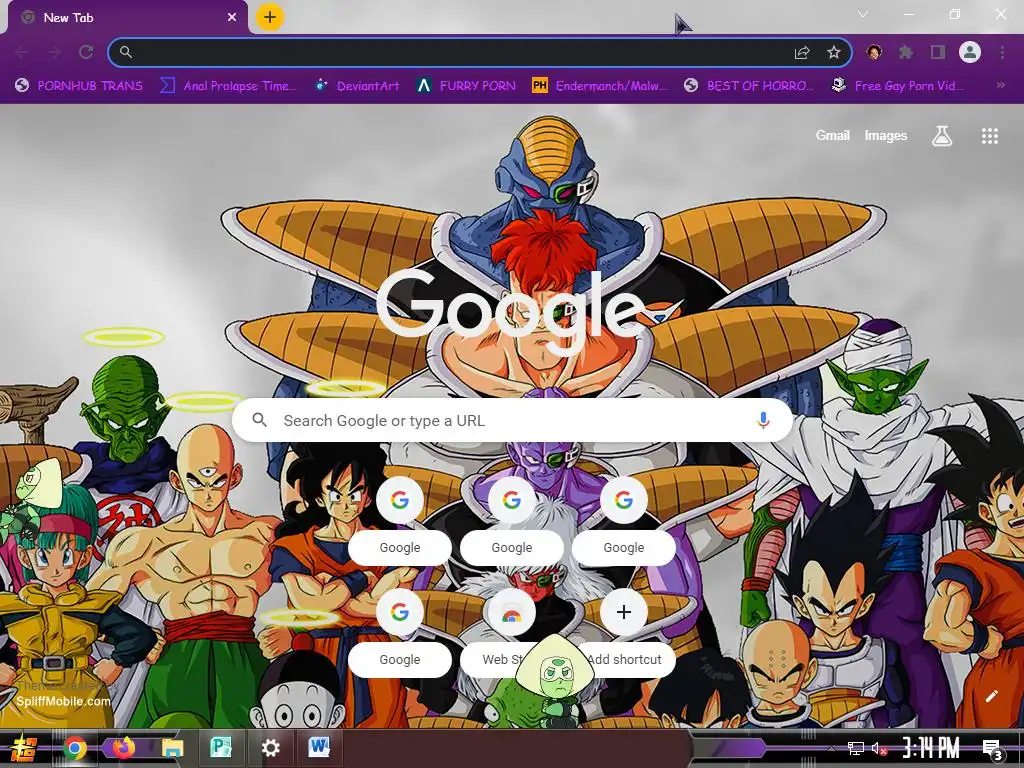This screenshot has width=1024, height=768.
Task: Click the Search Google or type a URL box
Action: tap(513, 420)
